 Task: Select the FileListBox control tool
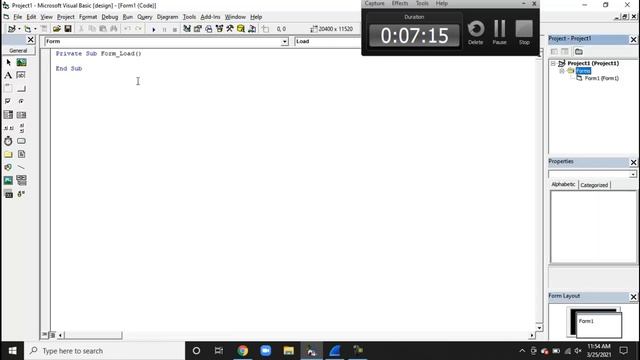21,154
